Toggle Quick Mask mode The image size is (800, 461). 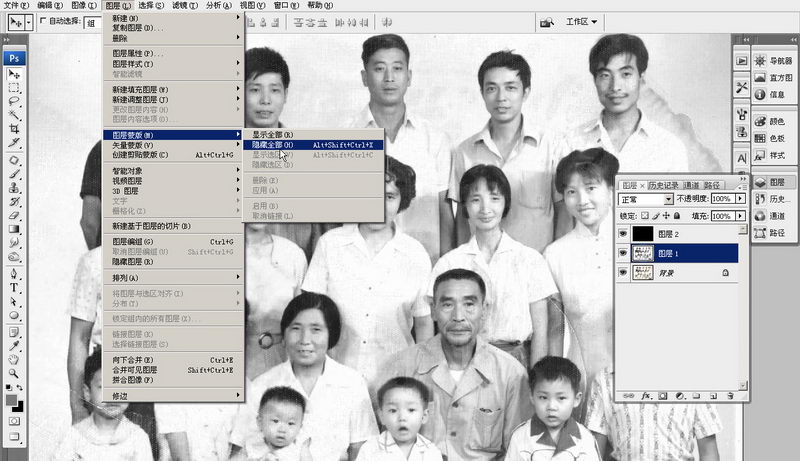[14, 421]
